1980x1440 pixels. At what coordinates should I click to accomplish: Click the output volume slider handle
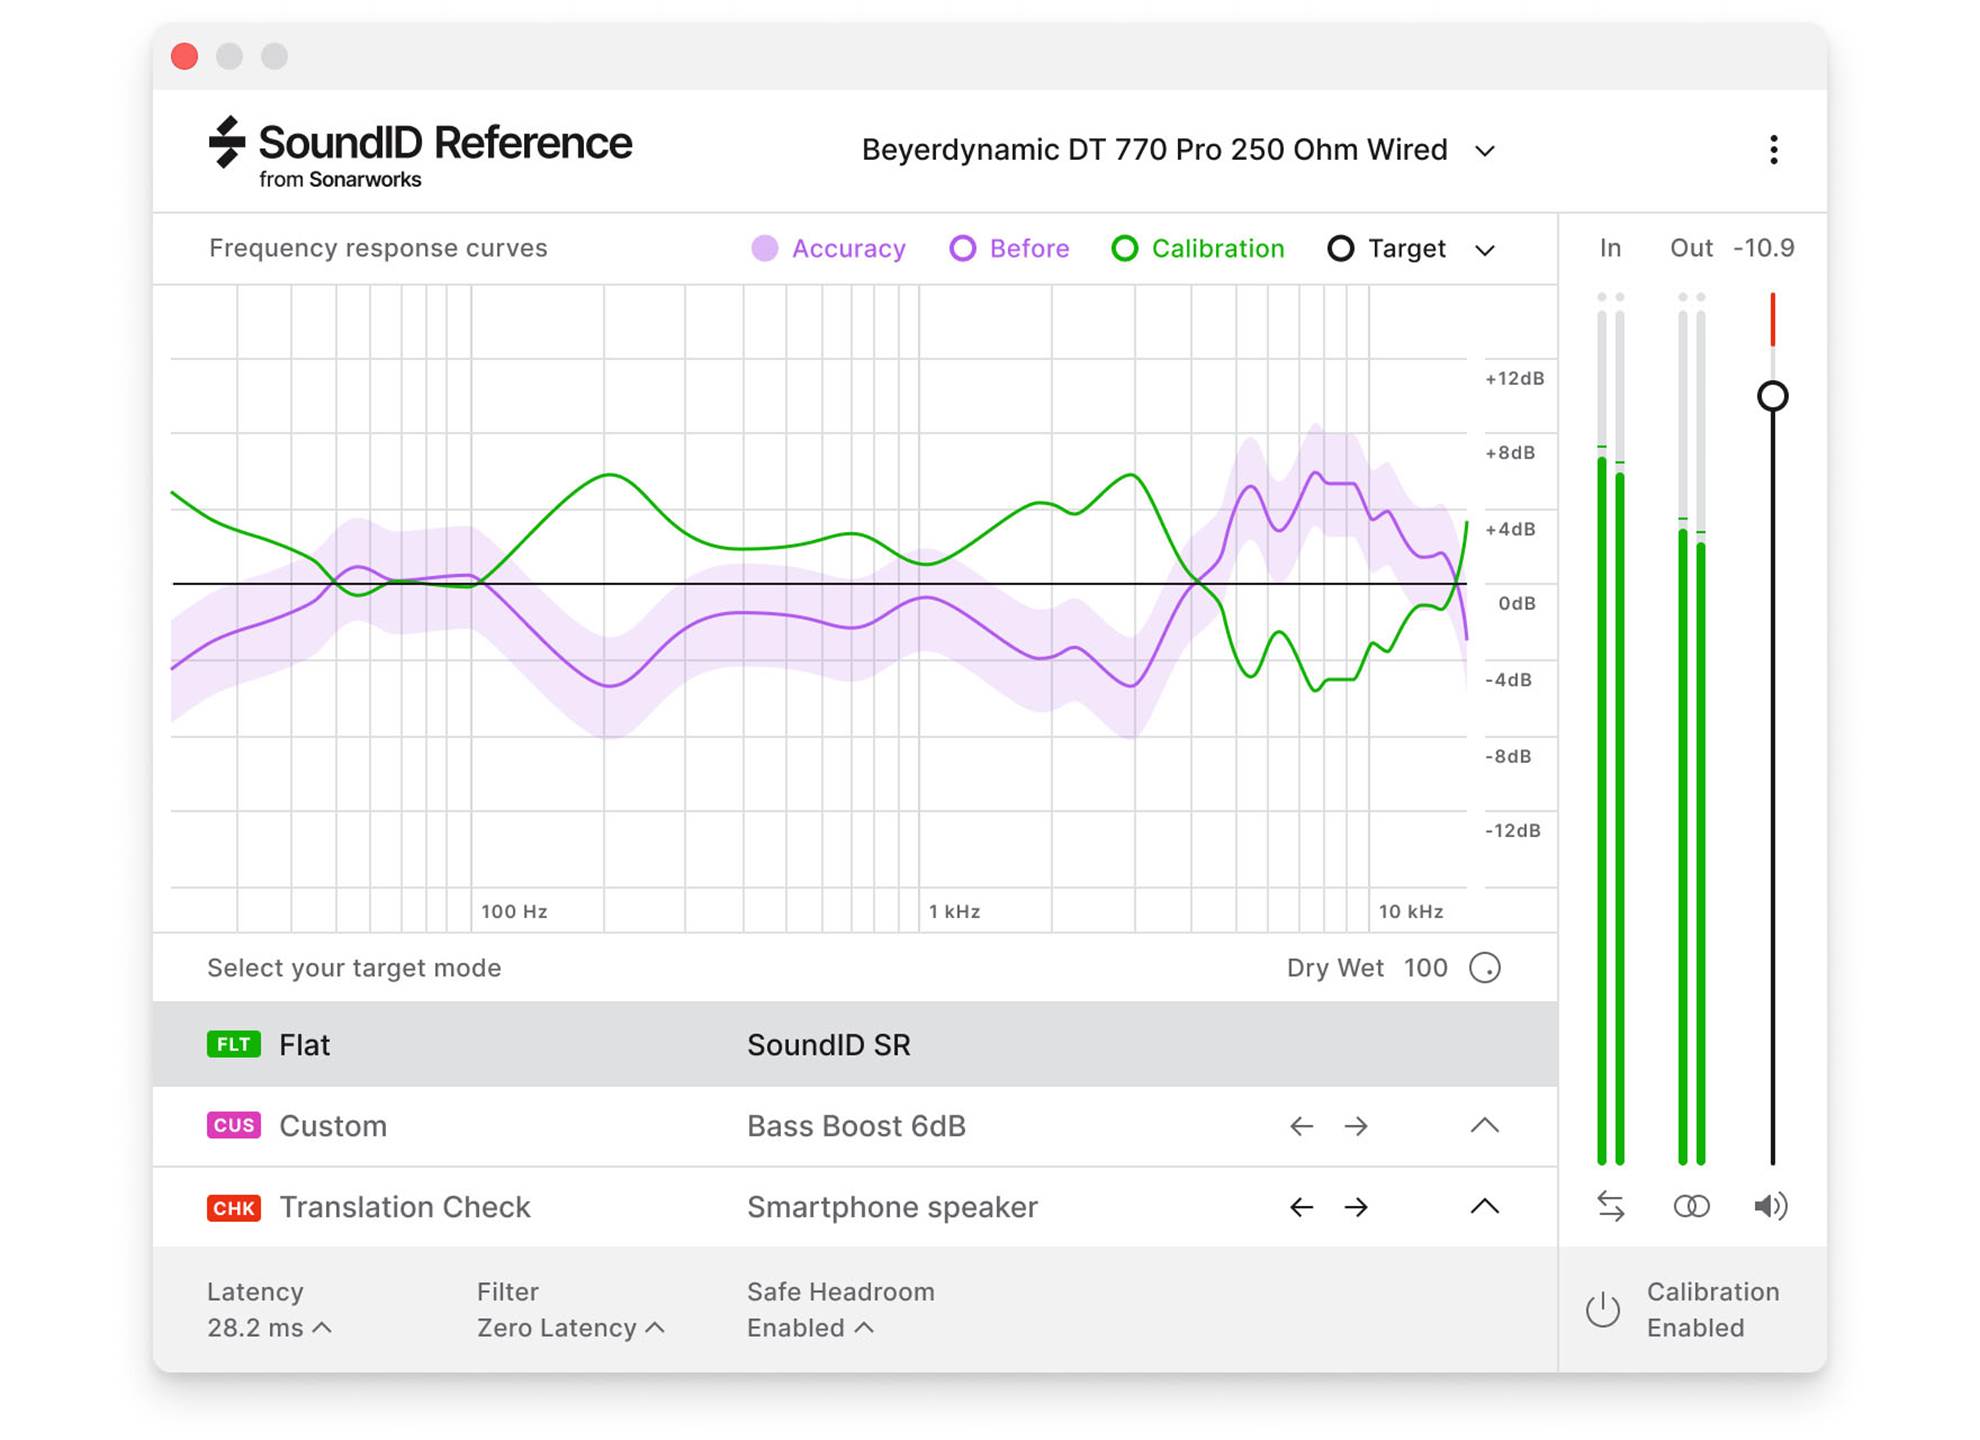point(1772,397)
